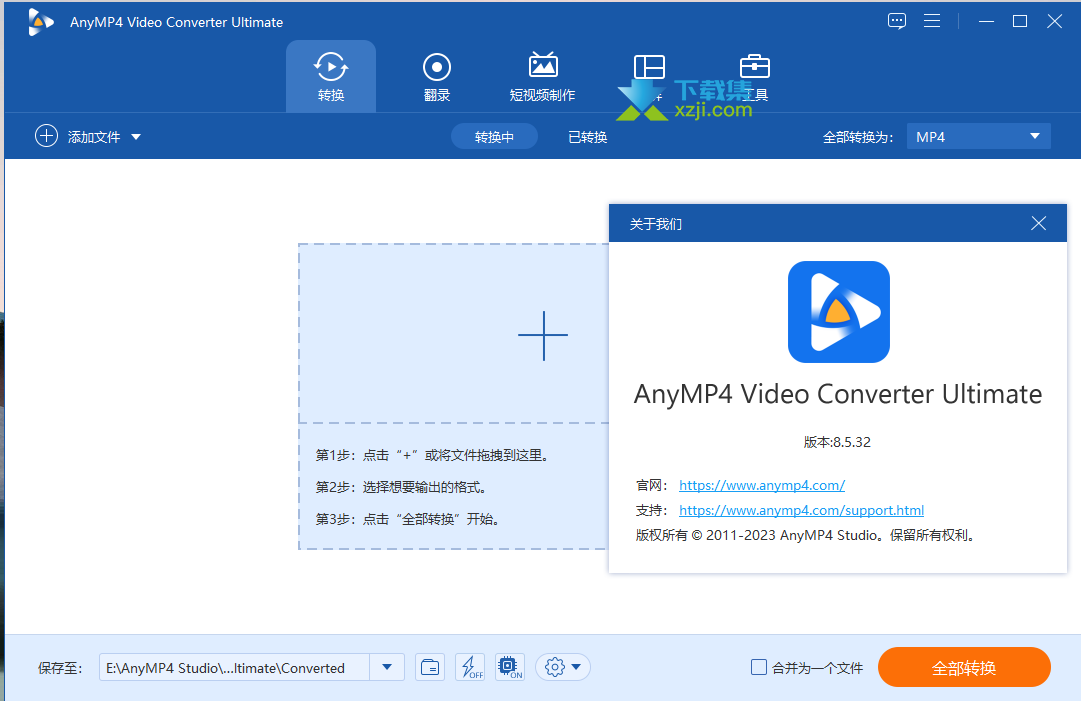Close the 关于我们 about dialog
The width and height of the screenshot is (1081, 701).
pos(1038,223)
